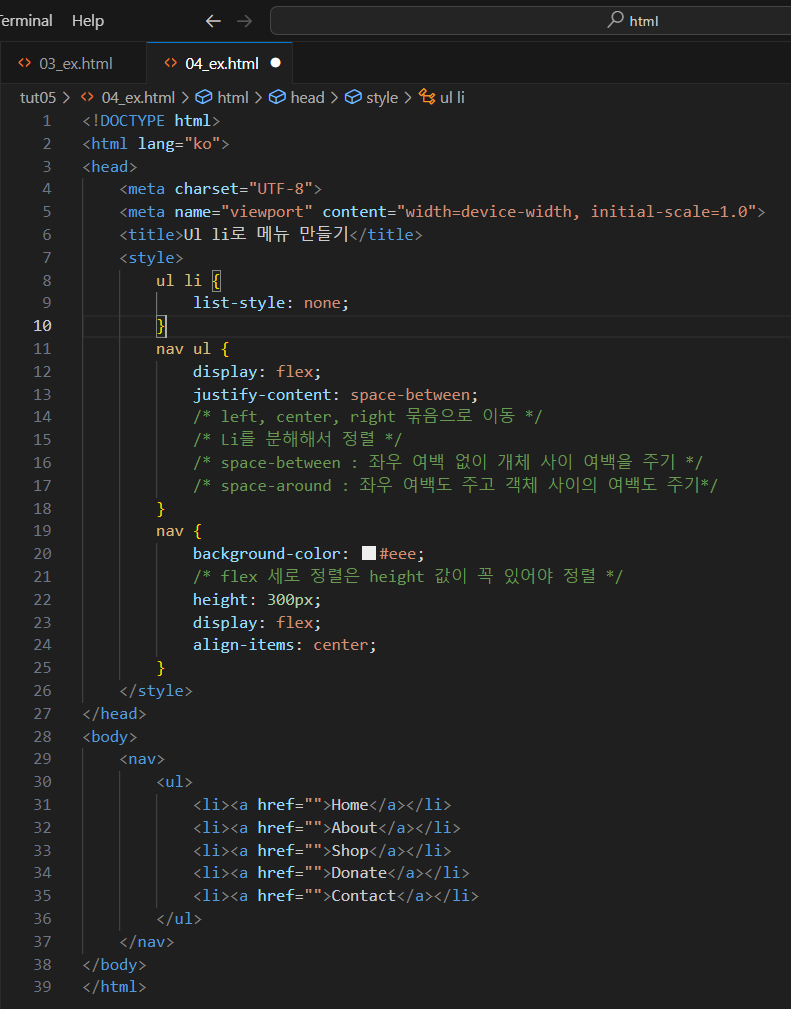Screen dimensions: 791x1009
Task: Click the lang="ko" attribute value
Action: point(202,143)
